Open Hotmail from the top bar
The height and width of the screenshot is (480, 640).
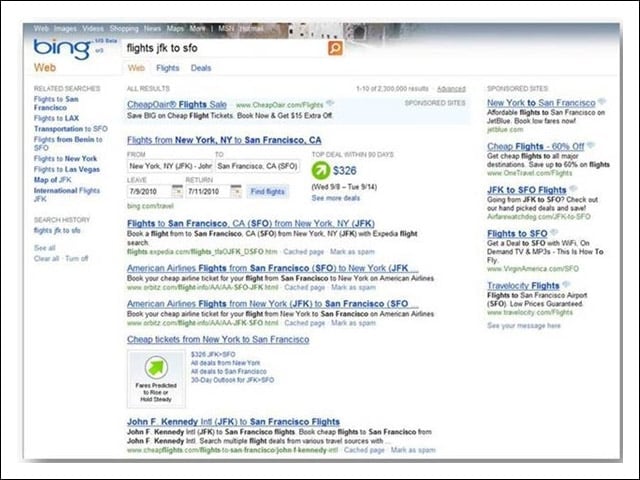[x=251, y=29]
